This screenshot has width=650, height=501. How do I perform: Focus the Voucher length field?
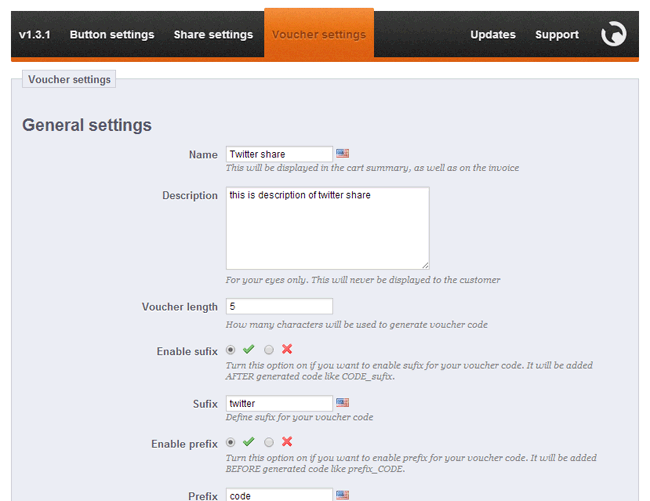coord(279,306)
